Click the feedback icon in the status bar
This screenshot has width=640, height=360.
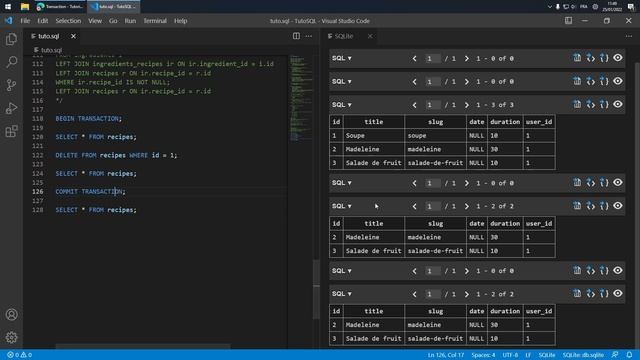tap(615, 355)
